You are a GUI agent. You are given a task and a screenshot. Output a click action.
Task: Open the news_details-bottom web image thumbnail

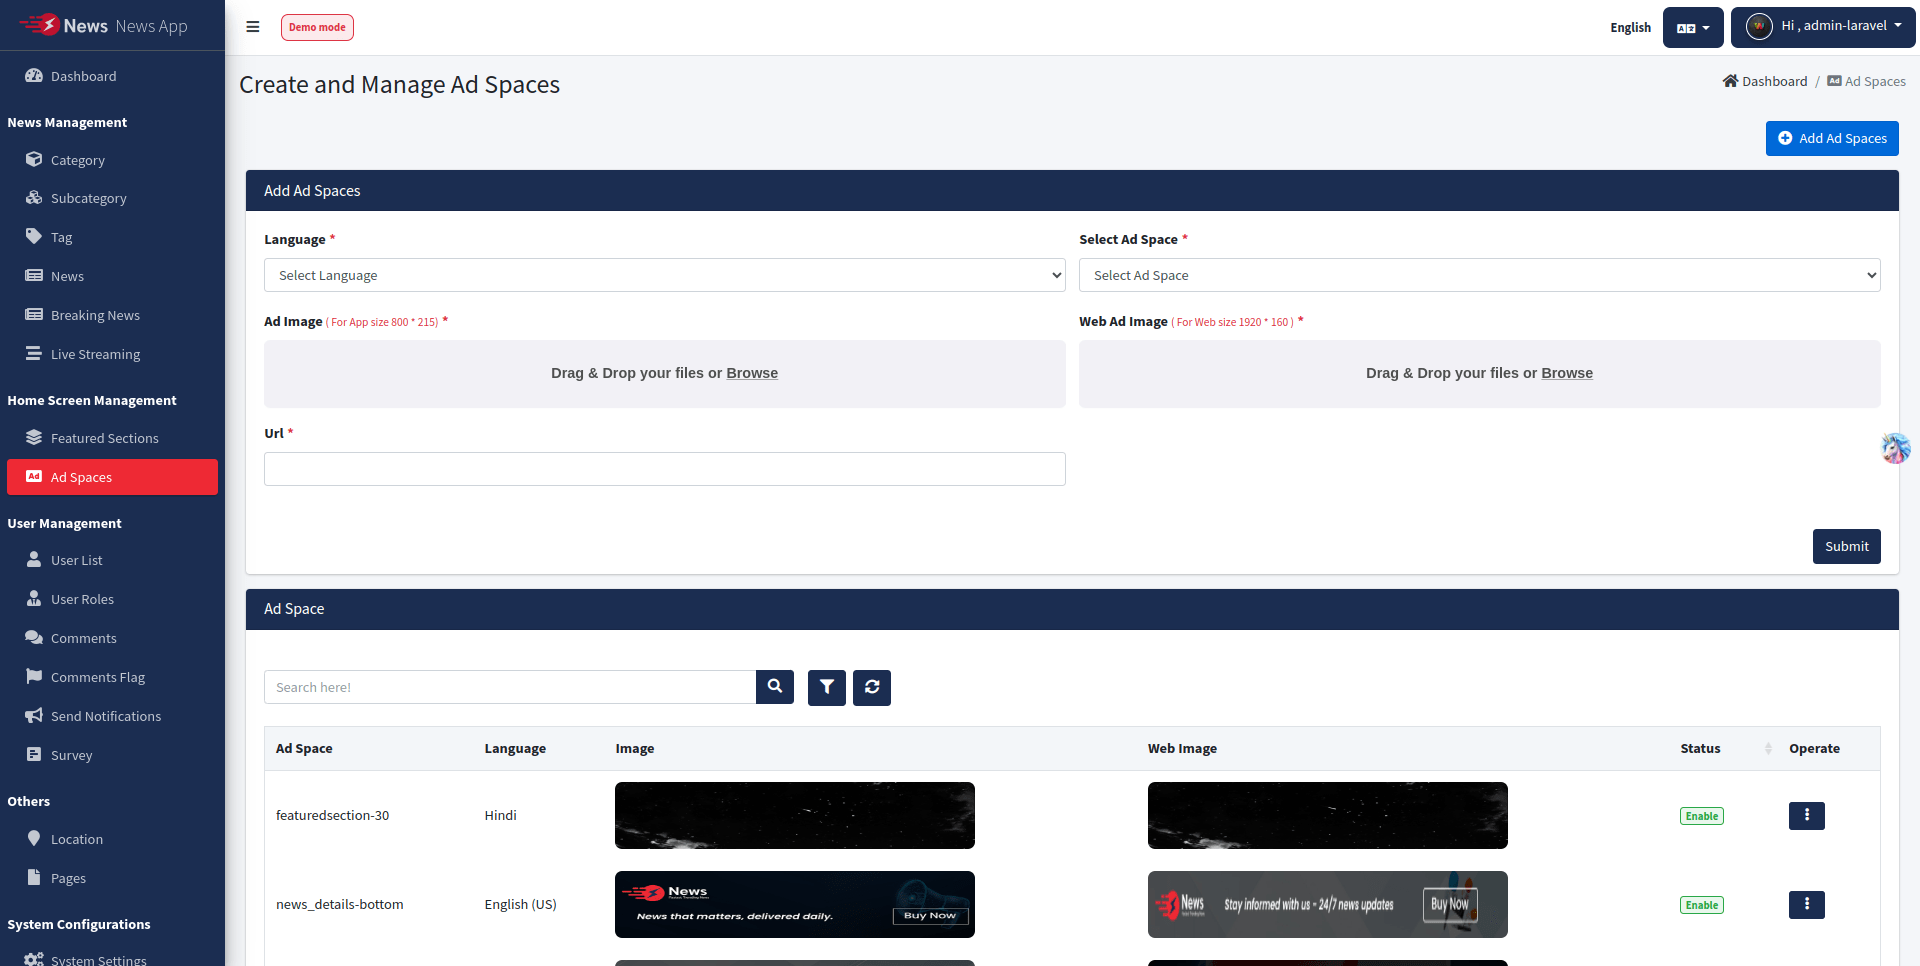1327,905
